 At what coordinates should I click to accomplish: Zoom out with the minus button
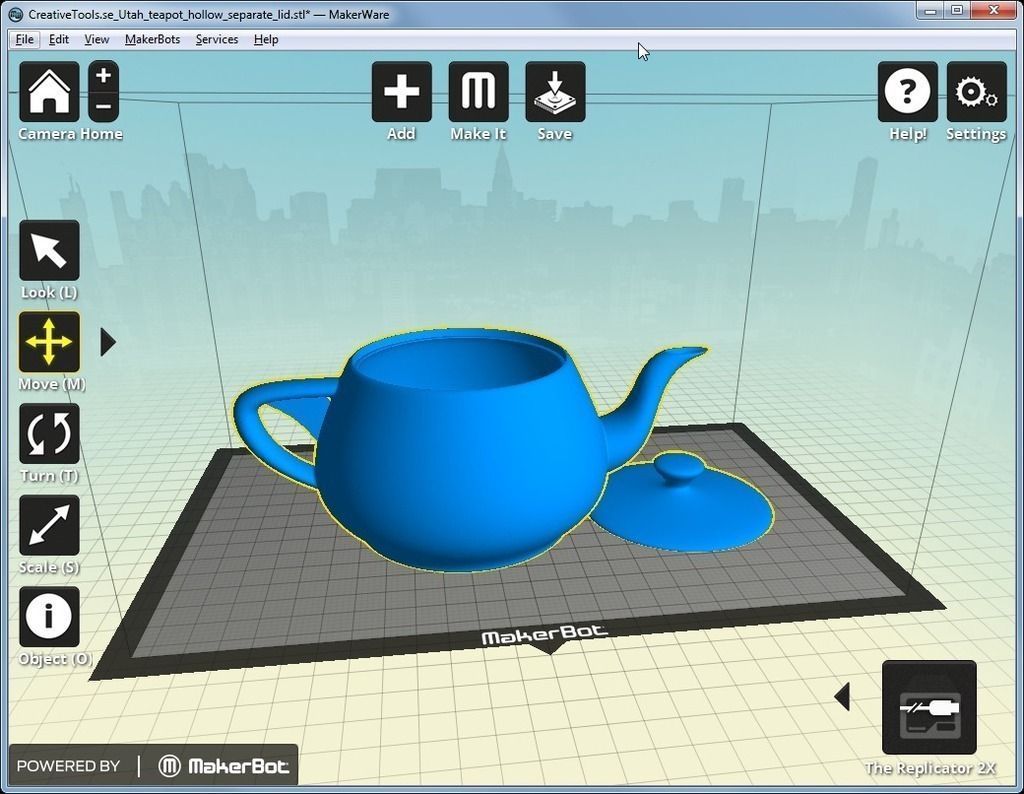pyautogui.click(x=103, y=106)
